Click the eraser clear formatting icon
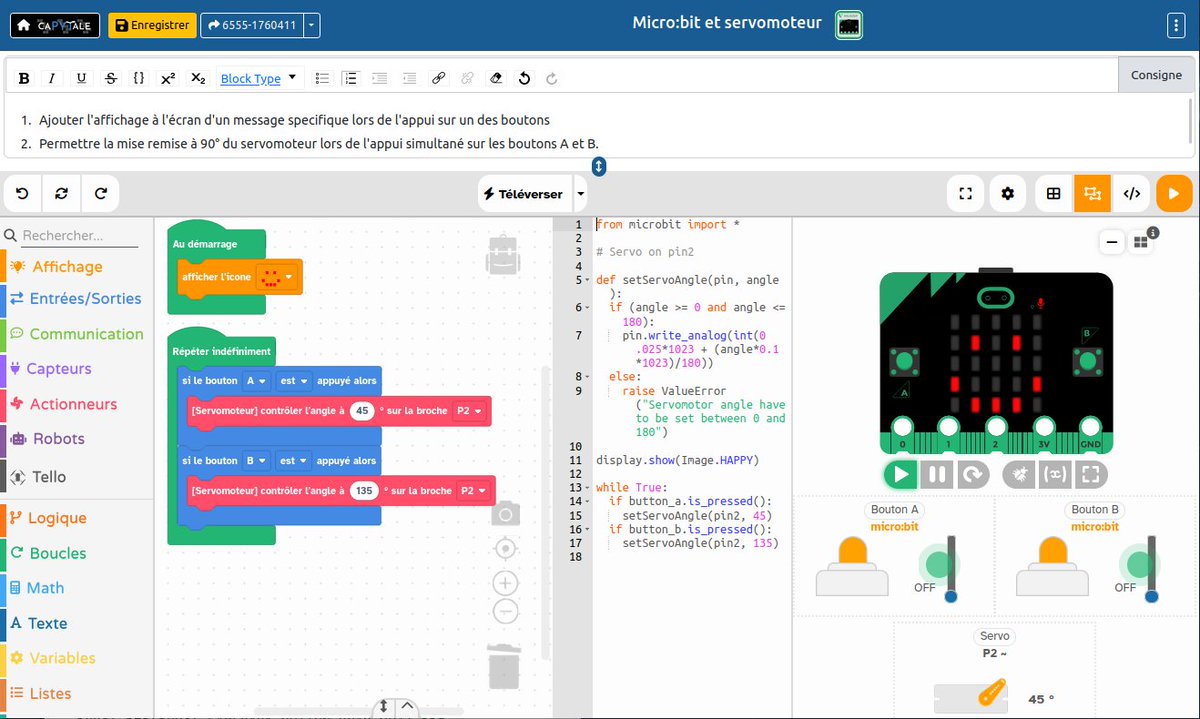The height and width of the screenshot is (719, 1200). [x=496, y=78]
